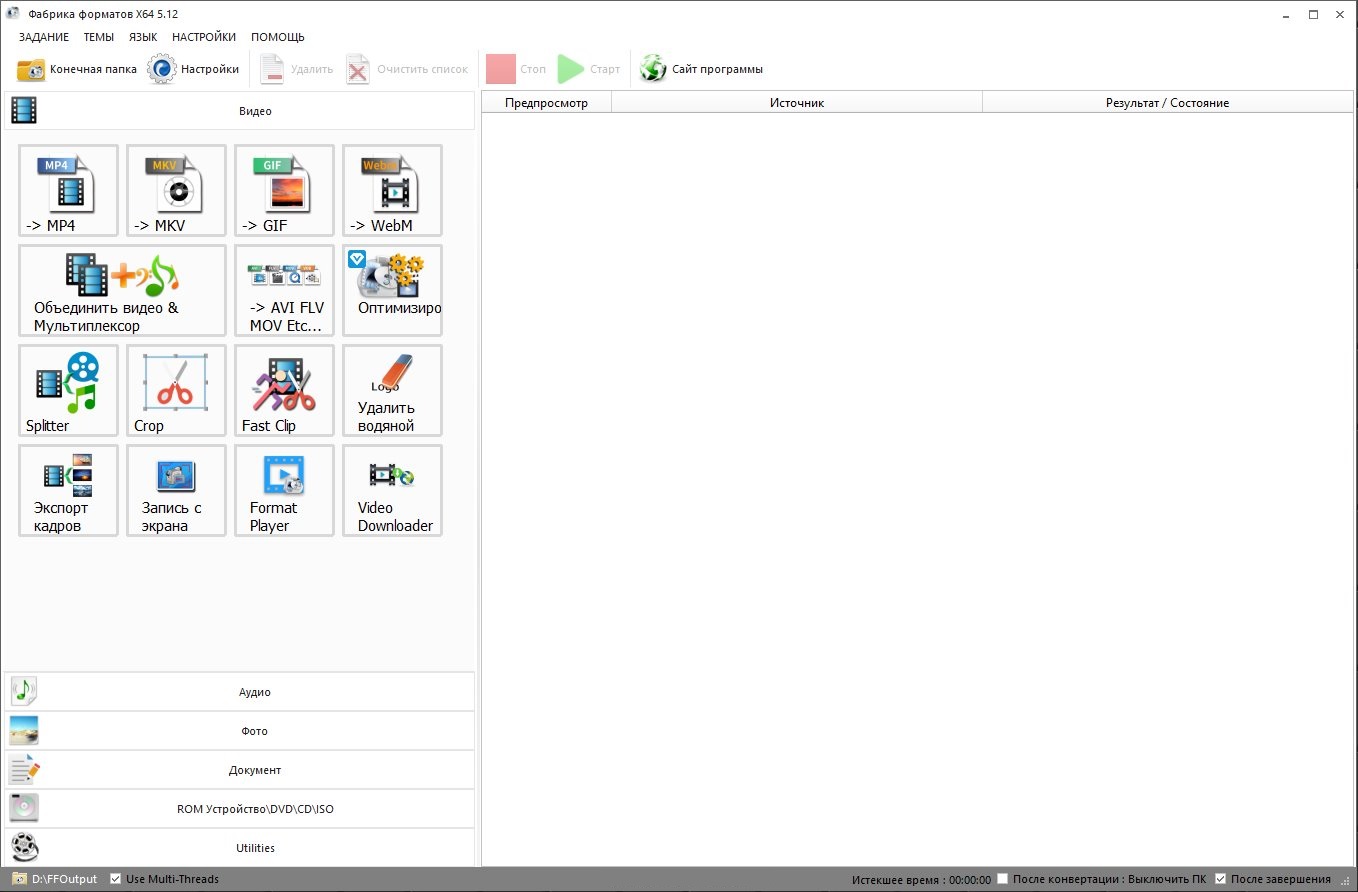Screen dimensions: 1358x892
Task: Select the -> MP4 conversion icon
Action: [x=68, y=190]
